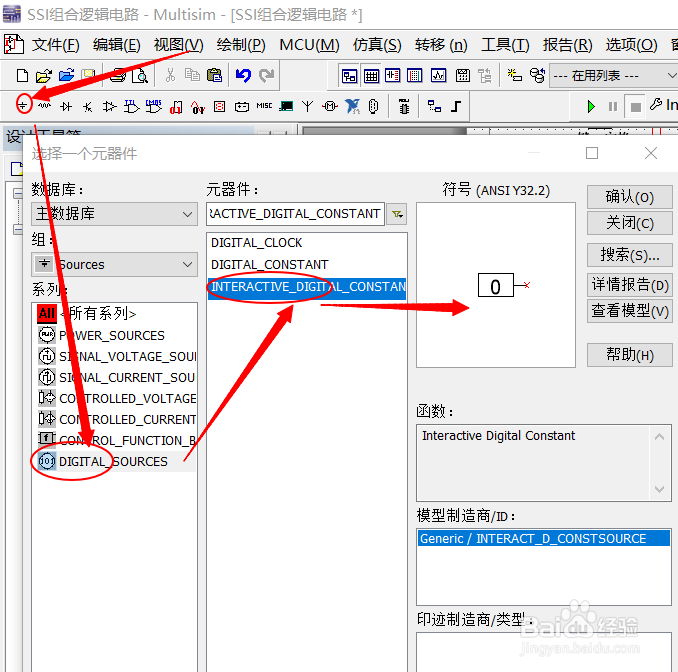The image size is (678, 672).
Task: Select POWER_SOURCES family
Action: (x=117, y=335)
